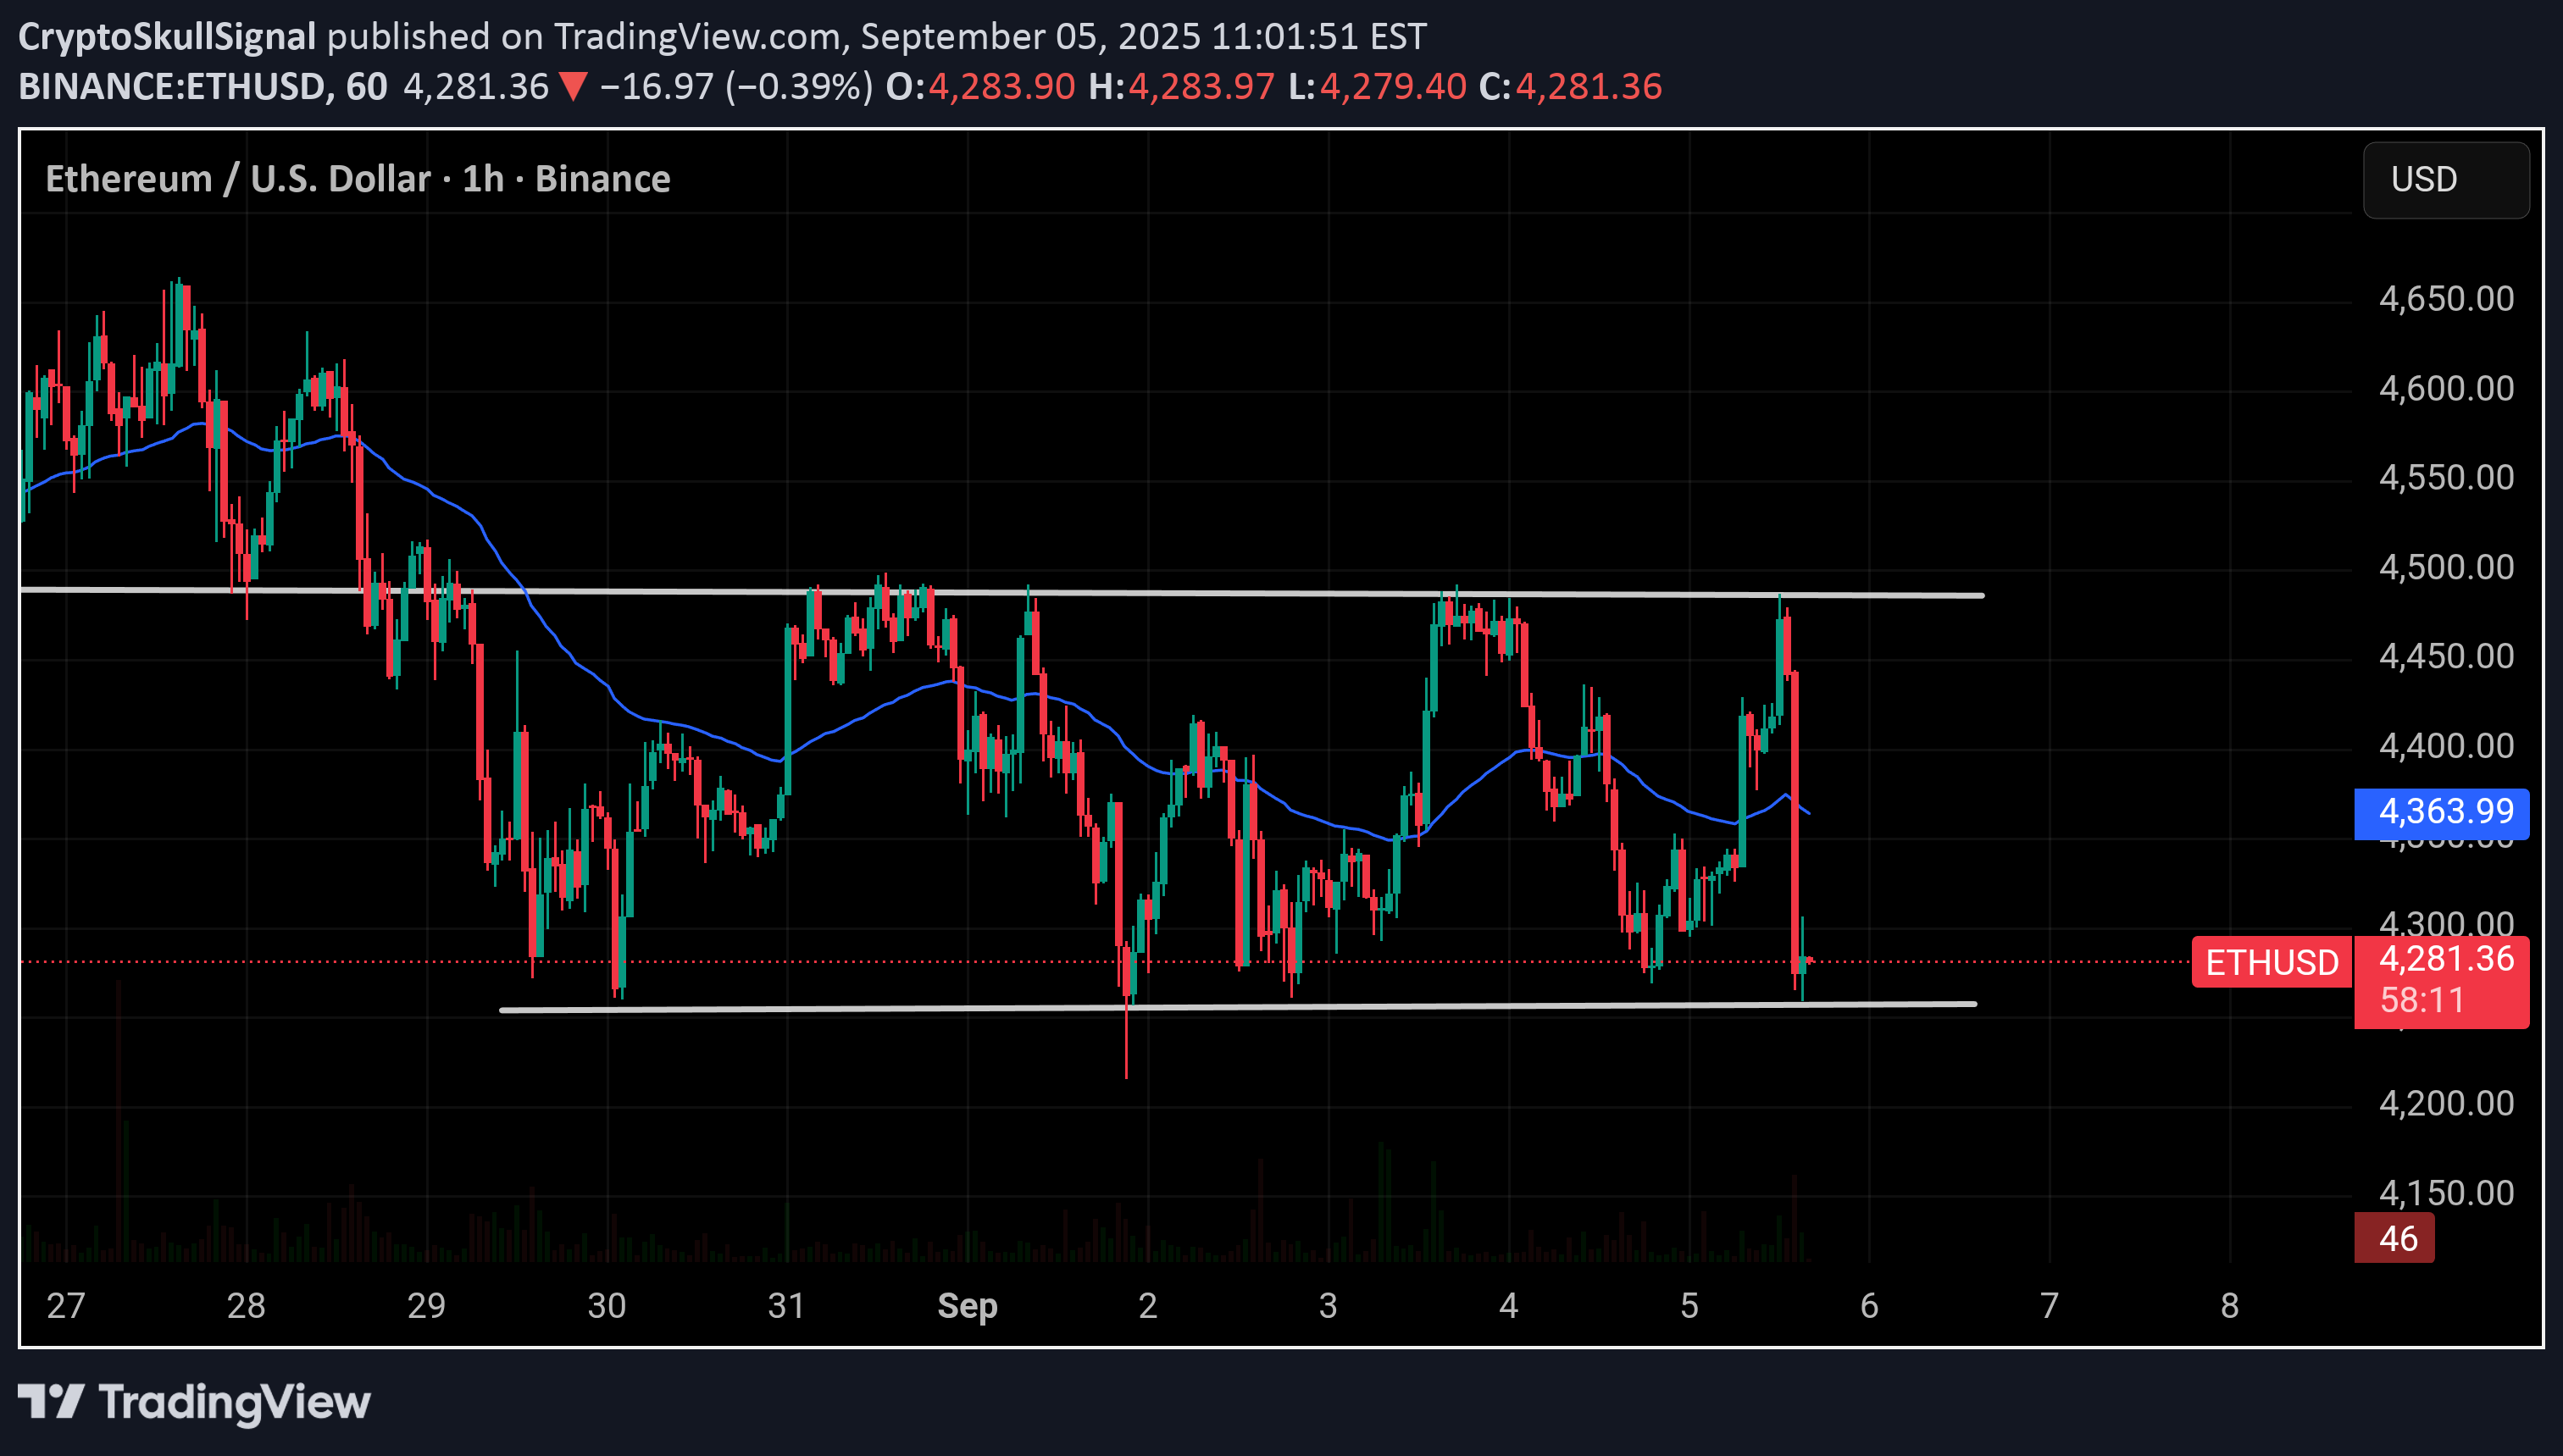Click the red down-arrow change indicator
Screen dimensions: 2563x1456
tap(574, 87)
